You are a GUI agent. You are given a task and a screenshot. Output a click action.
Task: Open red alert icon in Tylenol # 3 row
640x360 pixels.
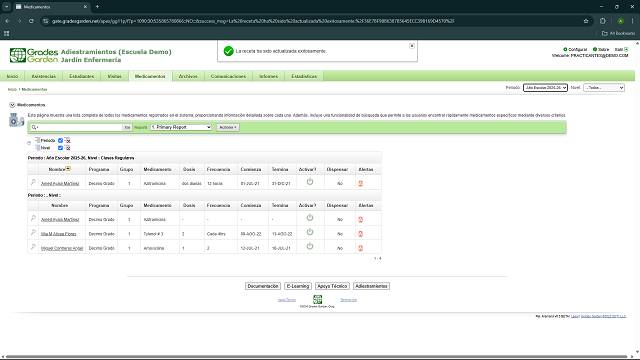[x=360, y=234]
